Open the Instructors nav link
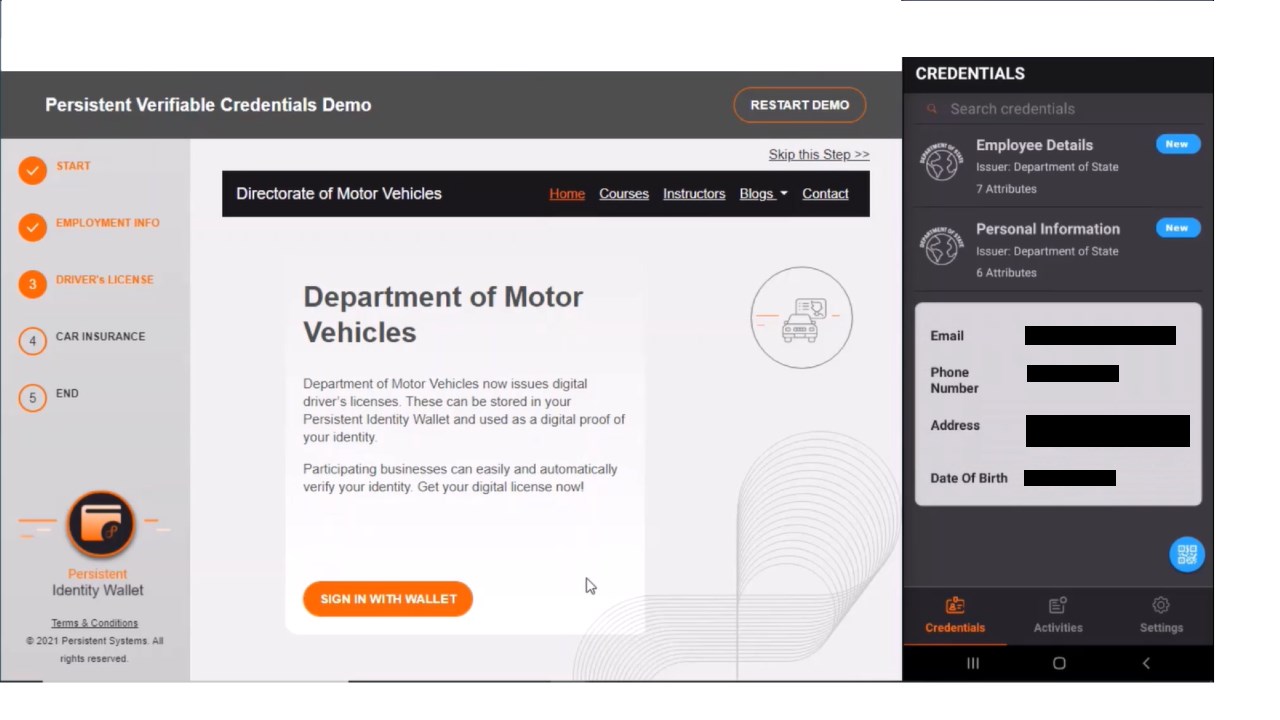The height and width of the screenshot is (720, 1280). pos(694,194)
